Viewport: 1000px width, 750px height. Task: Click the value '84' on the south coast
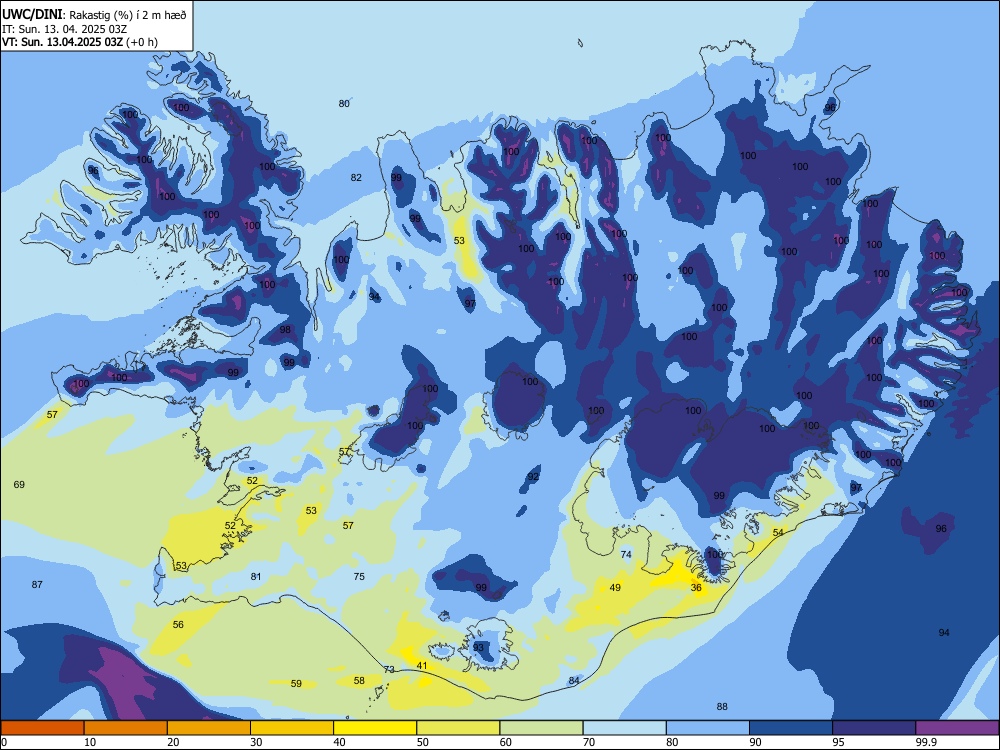574,681
